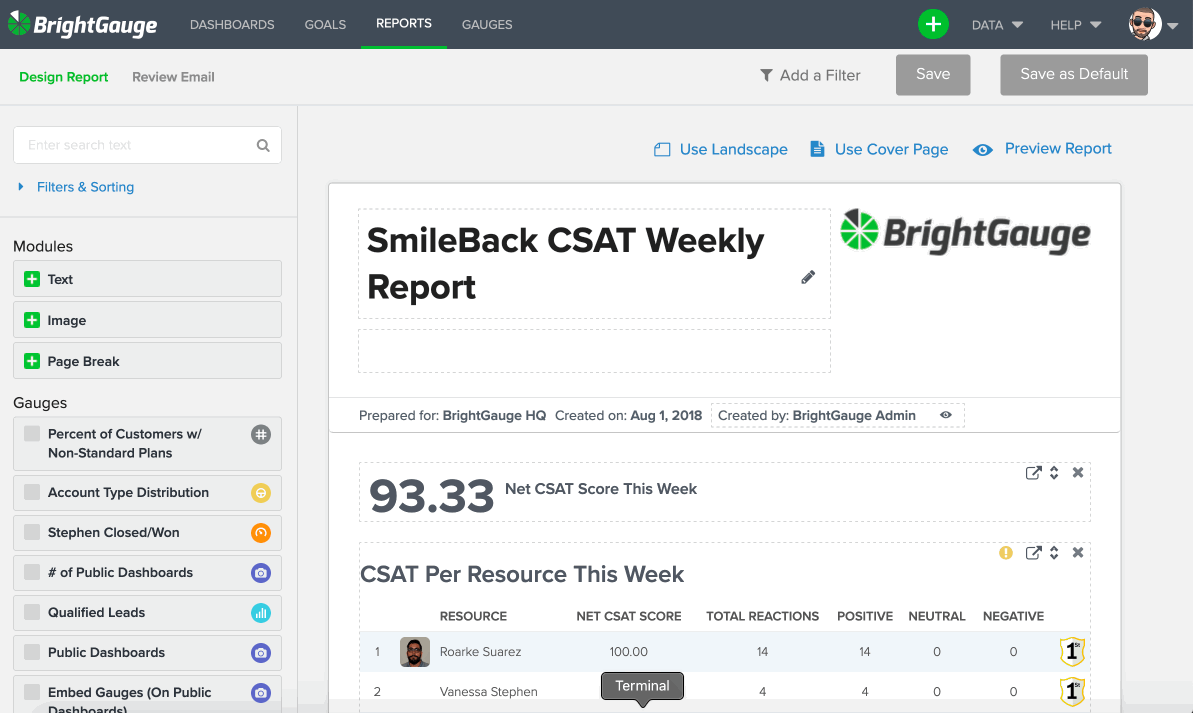Click the Use Landscape page icon
Screen dimensions: 1193x713
[662, 149]
